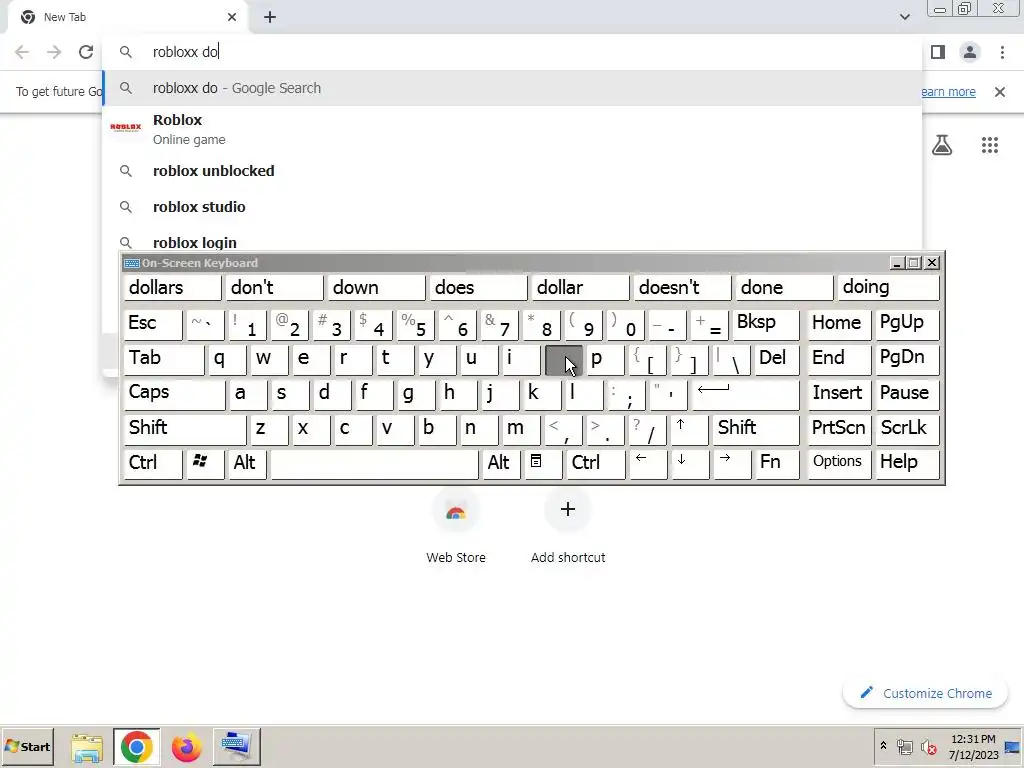Pick the 'roblox unblocked' suggestion
The width and height of the screenshot is (1024, 768).
512,171
